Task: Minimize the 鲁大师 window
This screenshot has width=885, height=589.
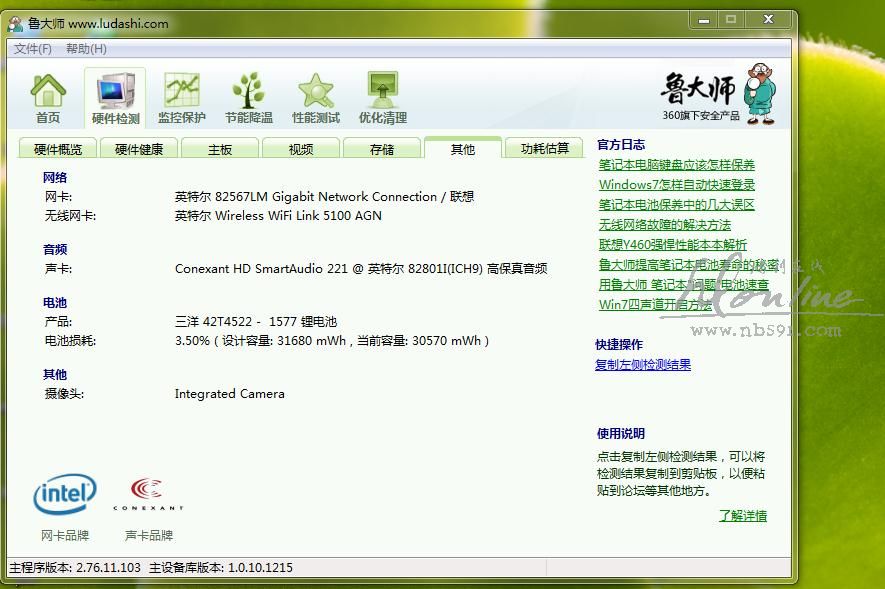Action: [703, 20]
